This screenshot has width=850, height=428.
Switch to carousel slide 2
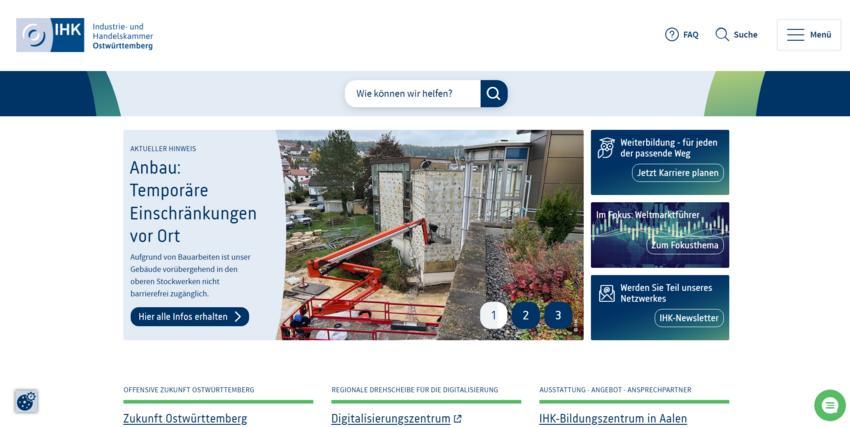[525, 315]
